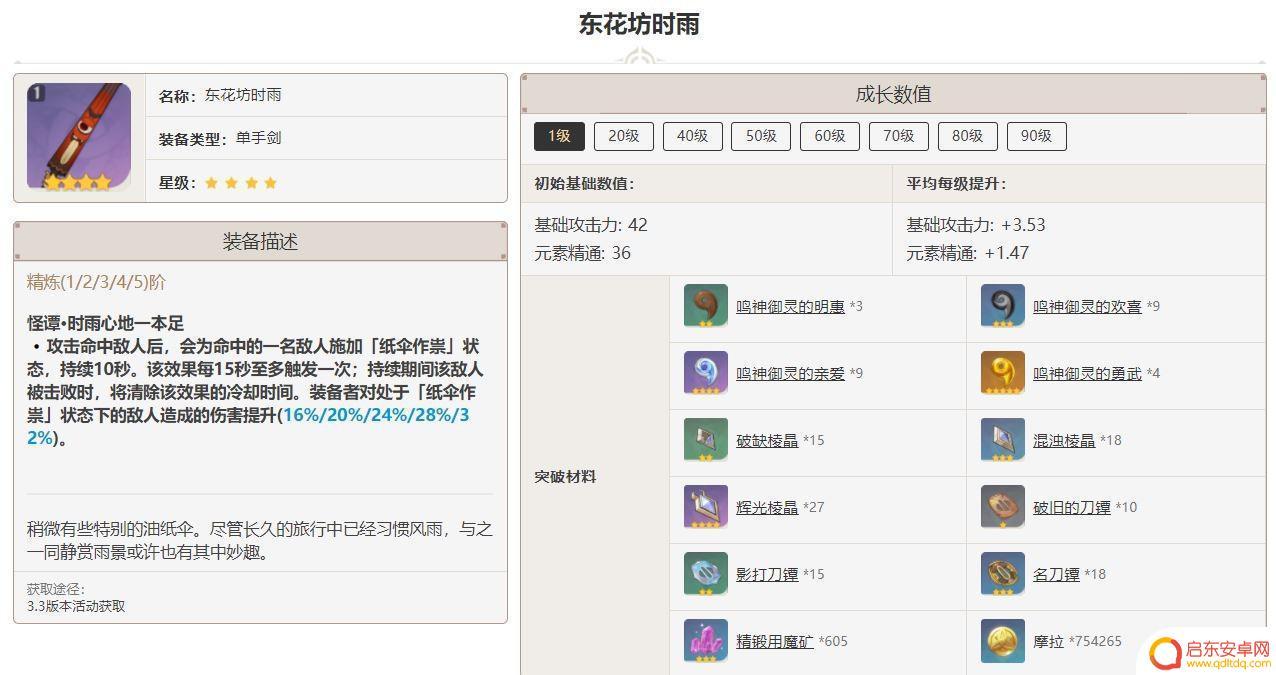Switch to the 20级 level tab
1276x675 pixels.
624,136
